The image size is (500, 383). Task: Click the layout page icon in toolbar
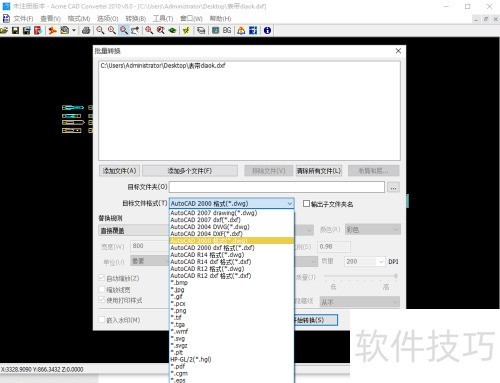[x=64, y=31]
